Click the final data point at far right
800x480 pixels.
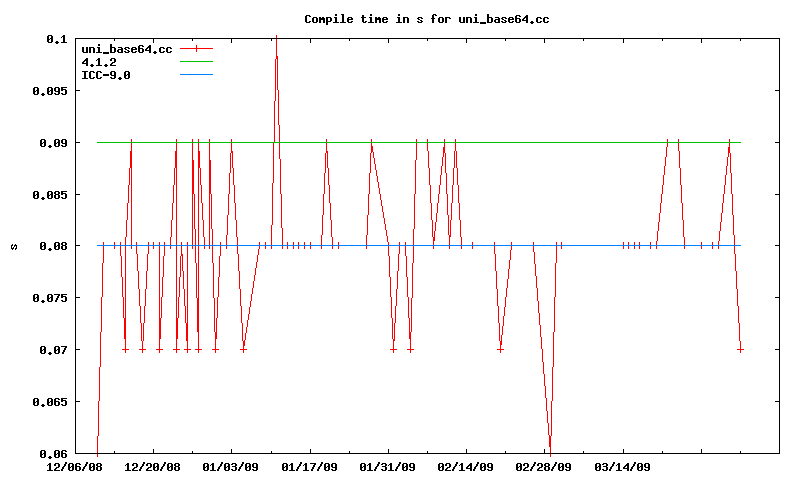(x=740, y=349)
